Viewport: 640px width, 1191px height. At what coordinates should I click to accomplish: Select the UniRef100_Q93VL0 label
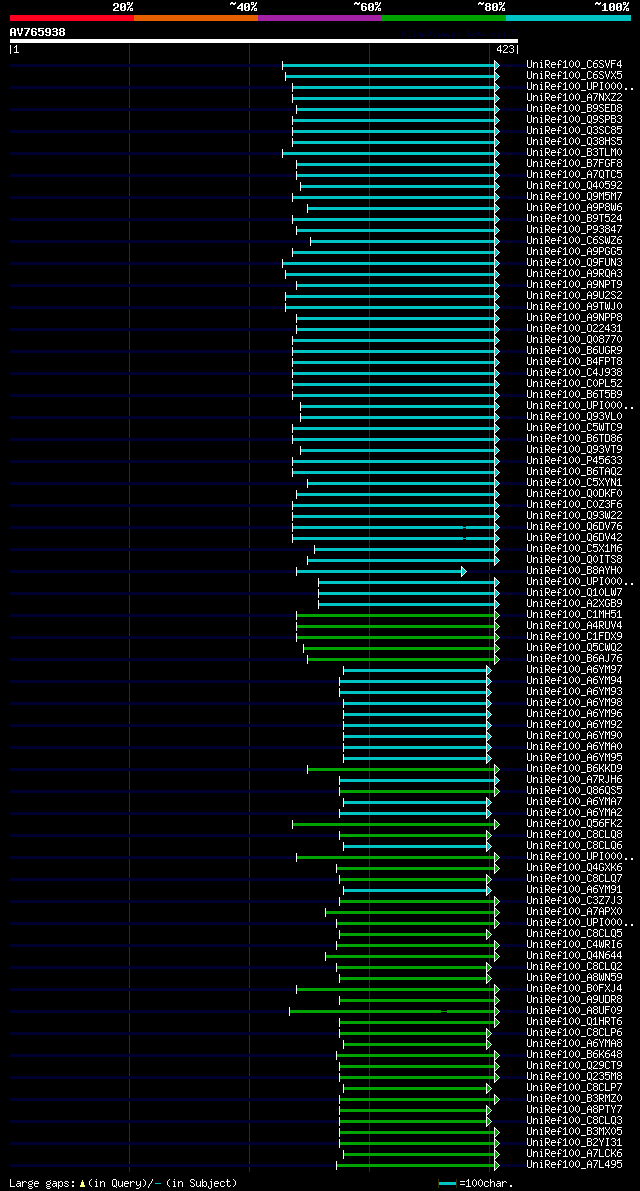(574, 417)
